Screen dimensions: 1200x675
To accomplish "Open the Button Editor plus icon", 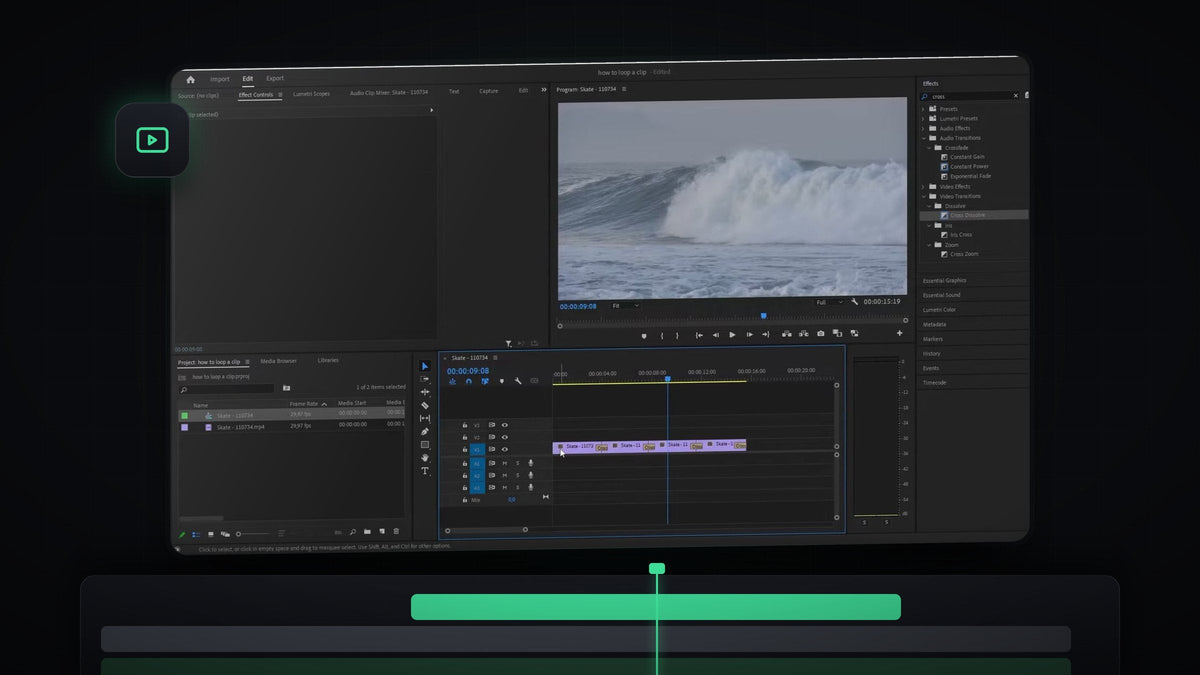I will click(899, 333).
